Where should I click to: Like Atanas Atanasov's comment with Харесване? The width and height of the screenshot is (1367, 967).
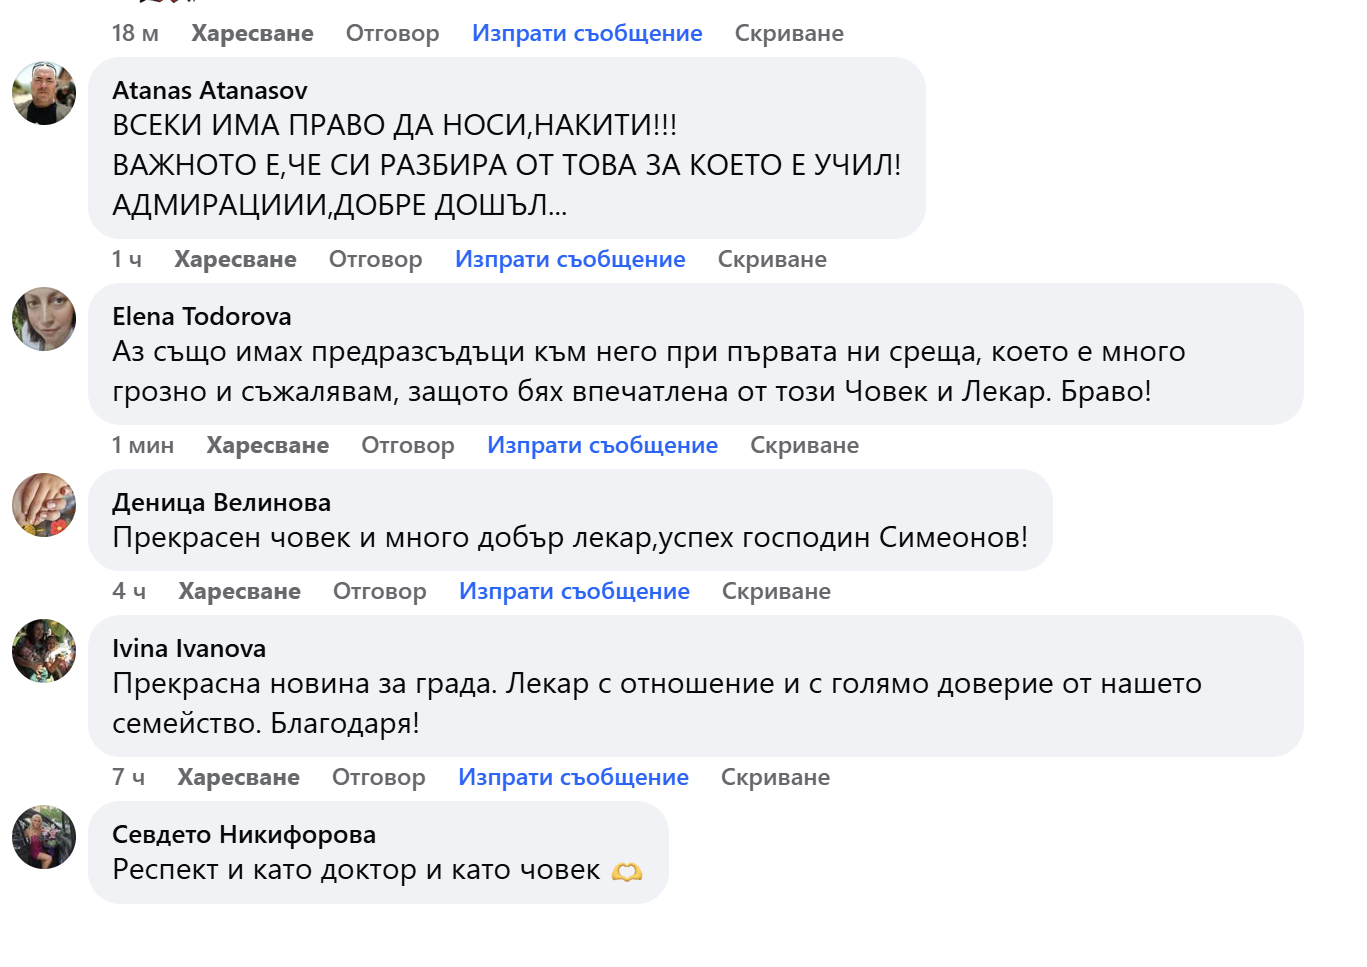(x=235, y=259)
